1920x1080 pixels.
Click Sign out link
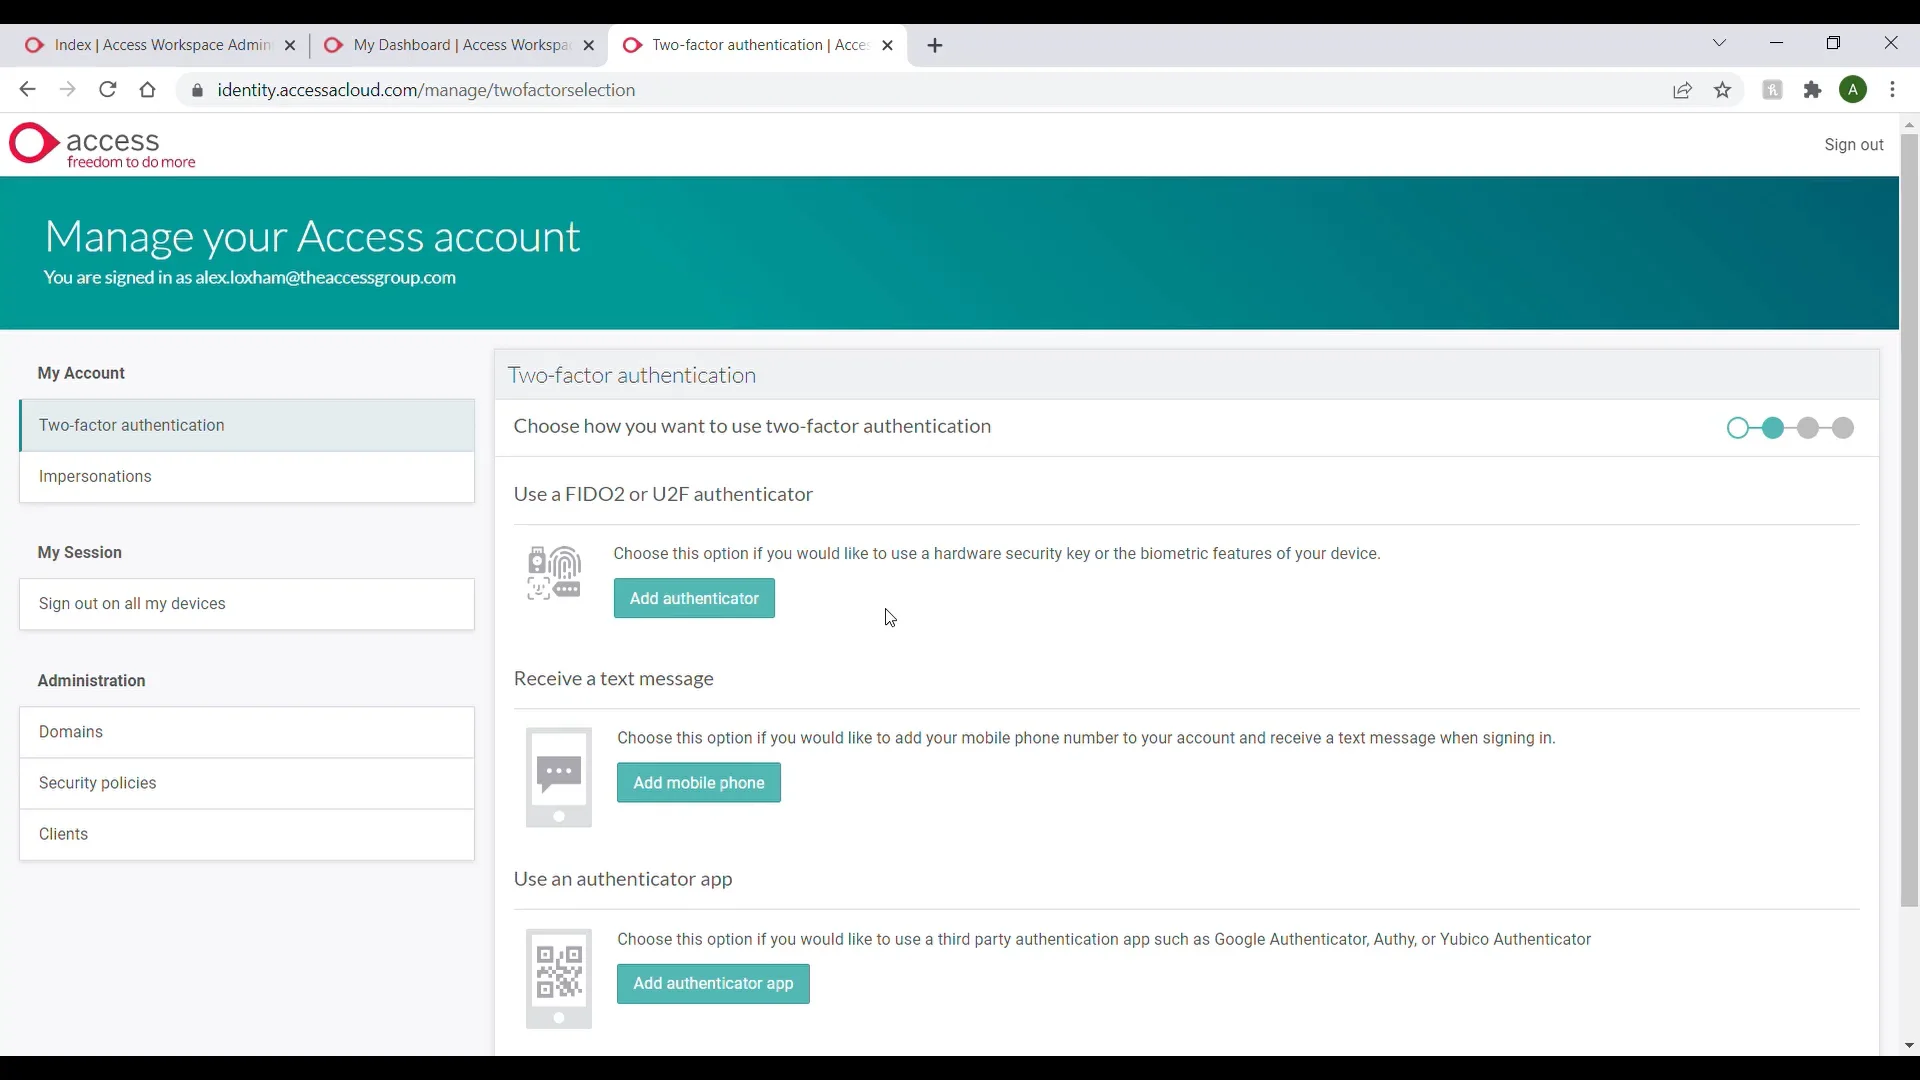[1853, 145]
